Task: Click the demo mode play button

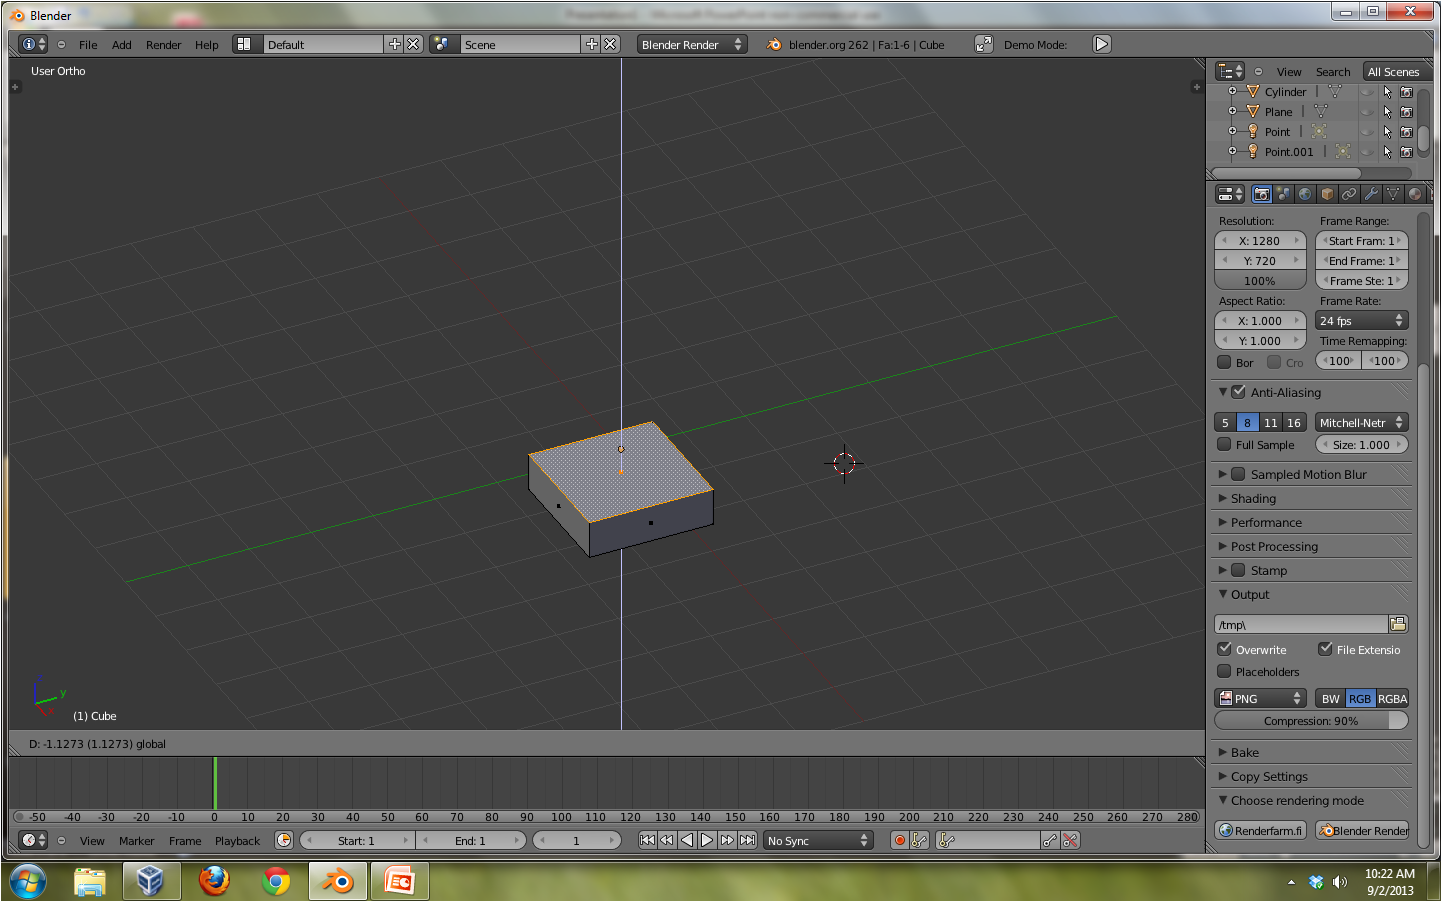Action: [x=1101, y=44]
